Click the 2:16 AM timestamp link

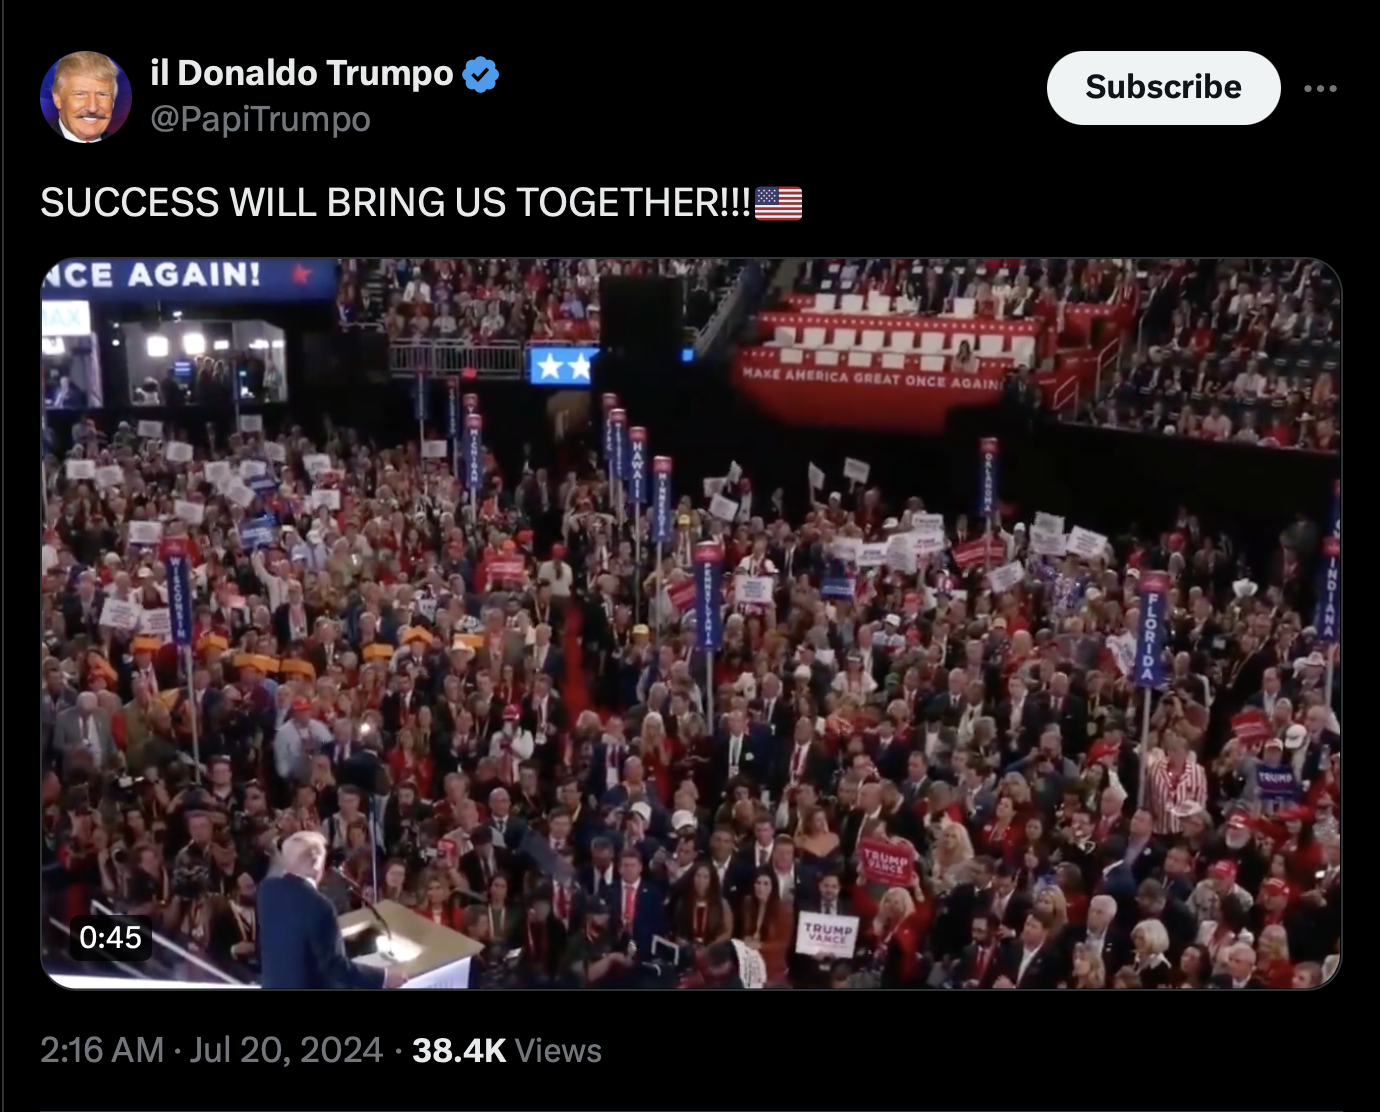tap(102, 1050)
